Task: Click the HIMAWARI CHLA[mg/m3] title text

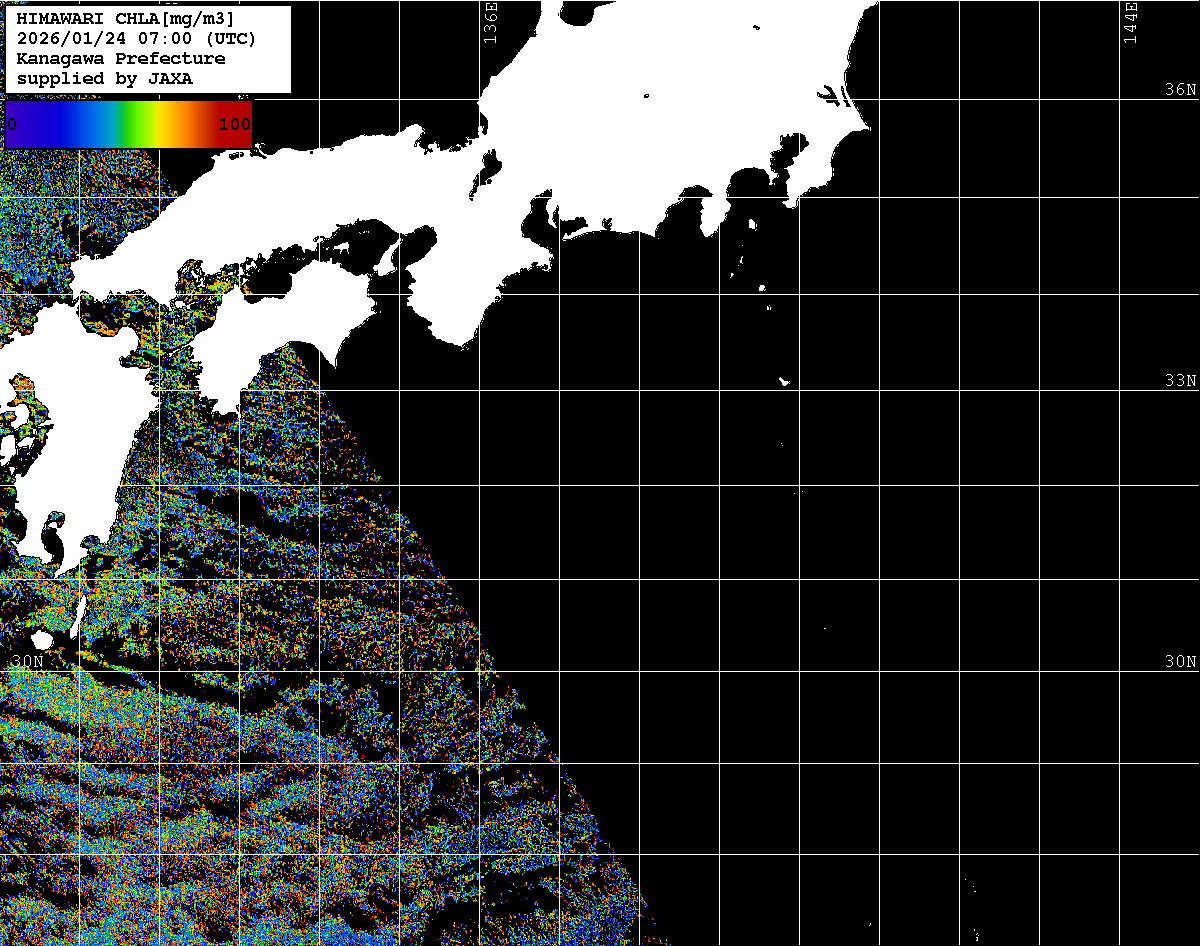Action: pyautogui.click(x=126, y=19)
